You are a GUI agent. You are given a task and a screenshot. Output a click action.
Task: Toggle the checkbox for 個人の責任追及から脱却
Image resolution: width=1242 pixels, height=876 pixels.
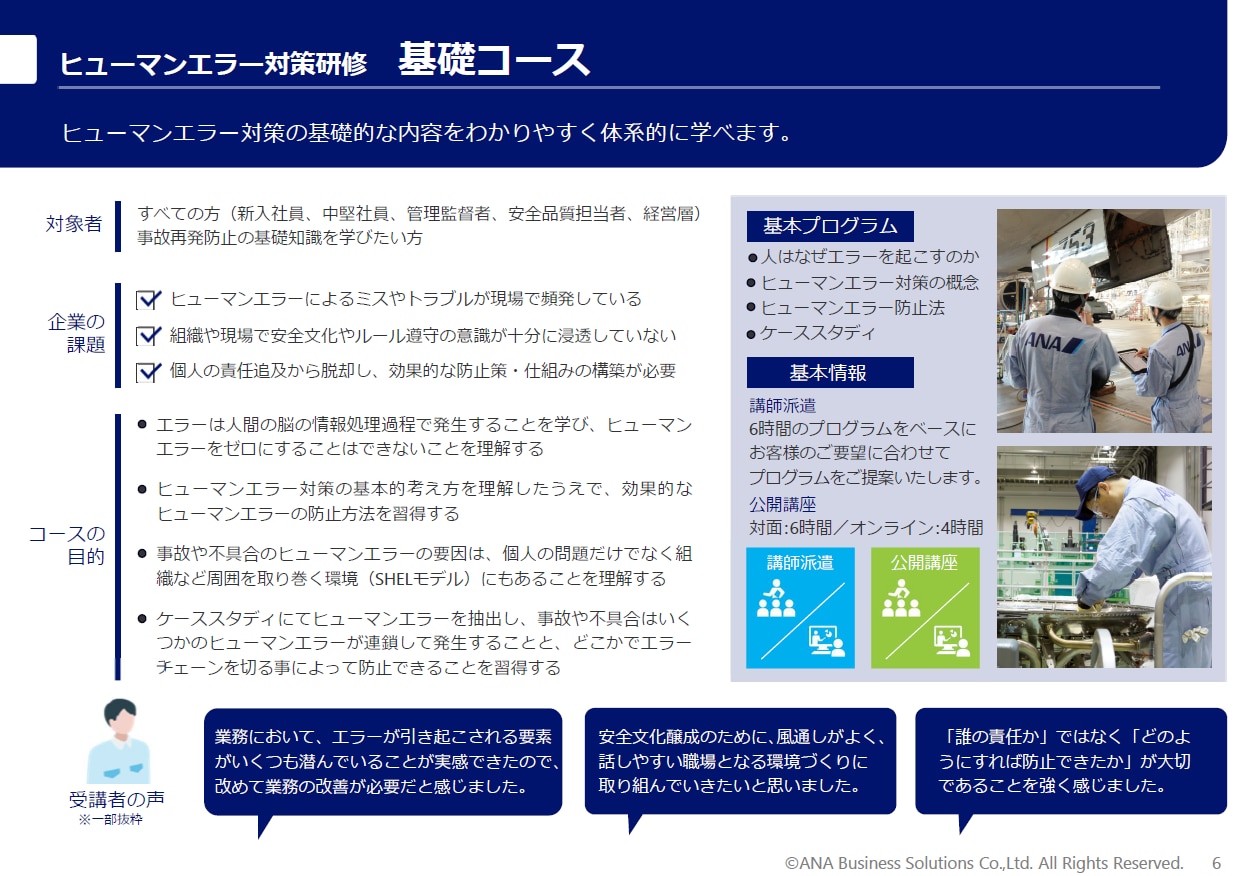pyautogui.click(x=149, y=372)
